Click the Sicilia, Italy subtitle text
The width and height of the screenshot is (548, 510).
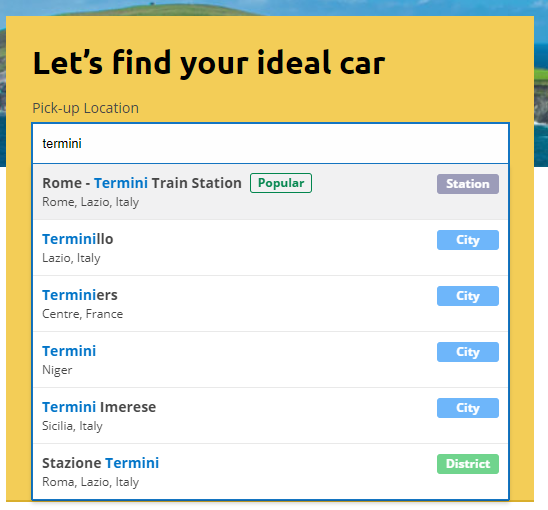[72, 426]
